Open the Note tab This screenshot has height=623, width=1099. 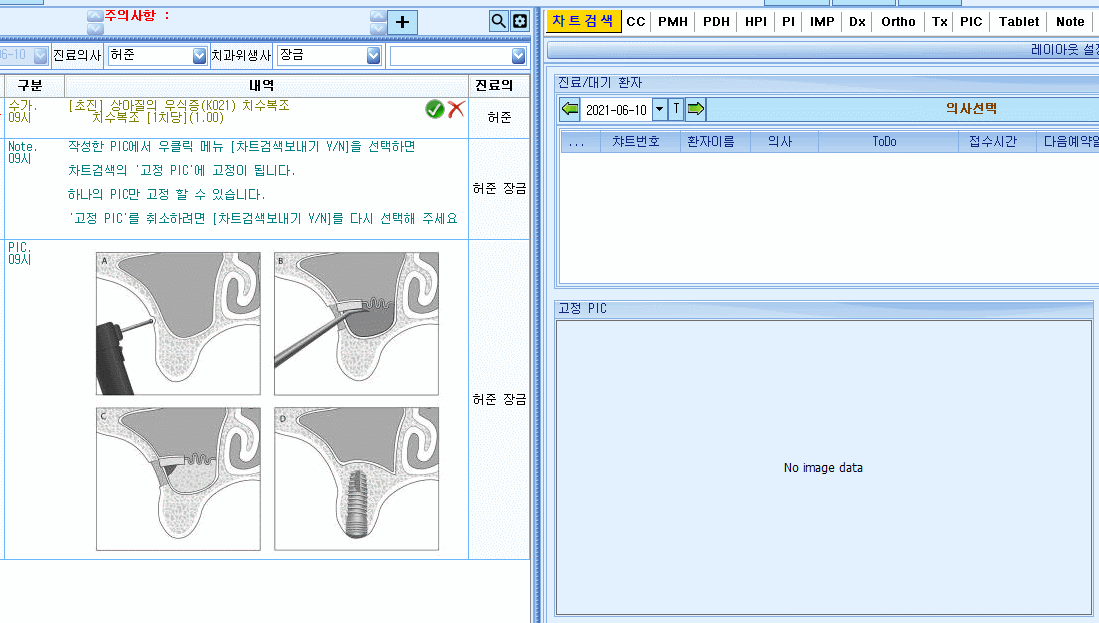[x=1070, y=22]
